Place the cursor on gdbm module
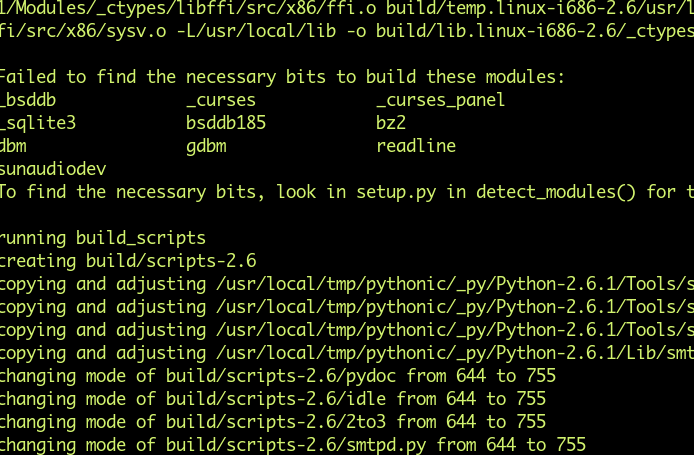694x455 pixels. [x=206, y=146]
